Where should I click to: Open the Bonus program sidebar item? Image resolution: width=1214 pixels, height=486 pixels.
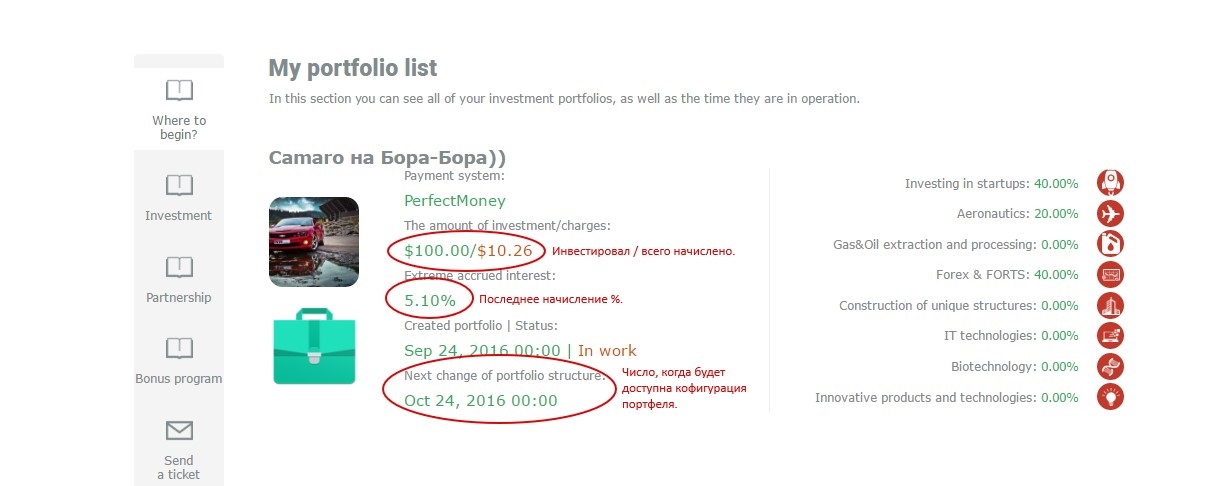(x=179, y=361)
